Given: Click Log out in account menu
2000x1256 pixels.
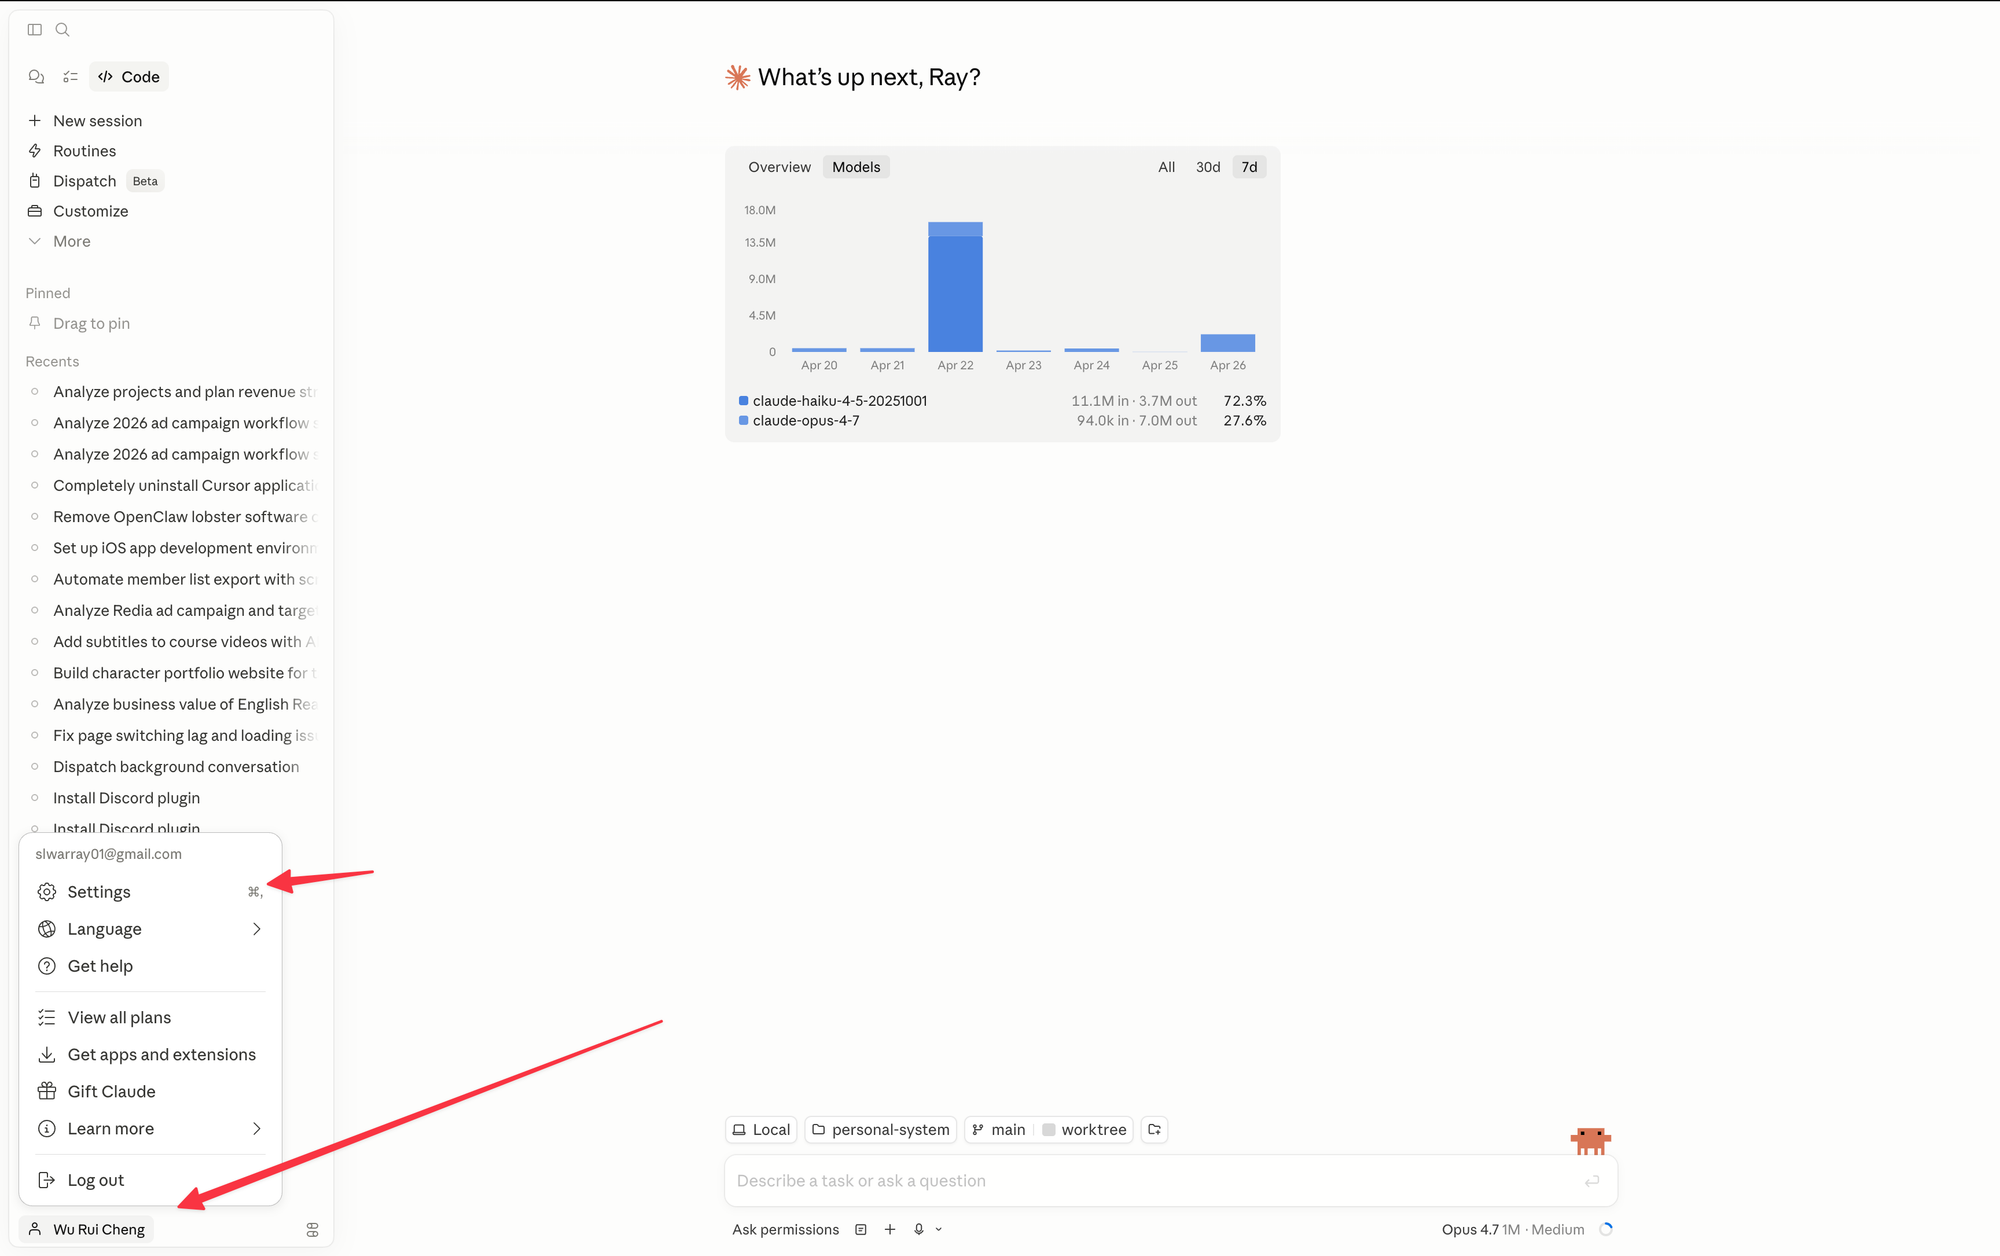Looking at the screenshot, I should [96, 1180].
